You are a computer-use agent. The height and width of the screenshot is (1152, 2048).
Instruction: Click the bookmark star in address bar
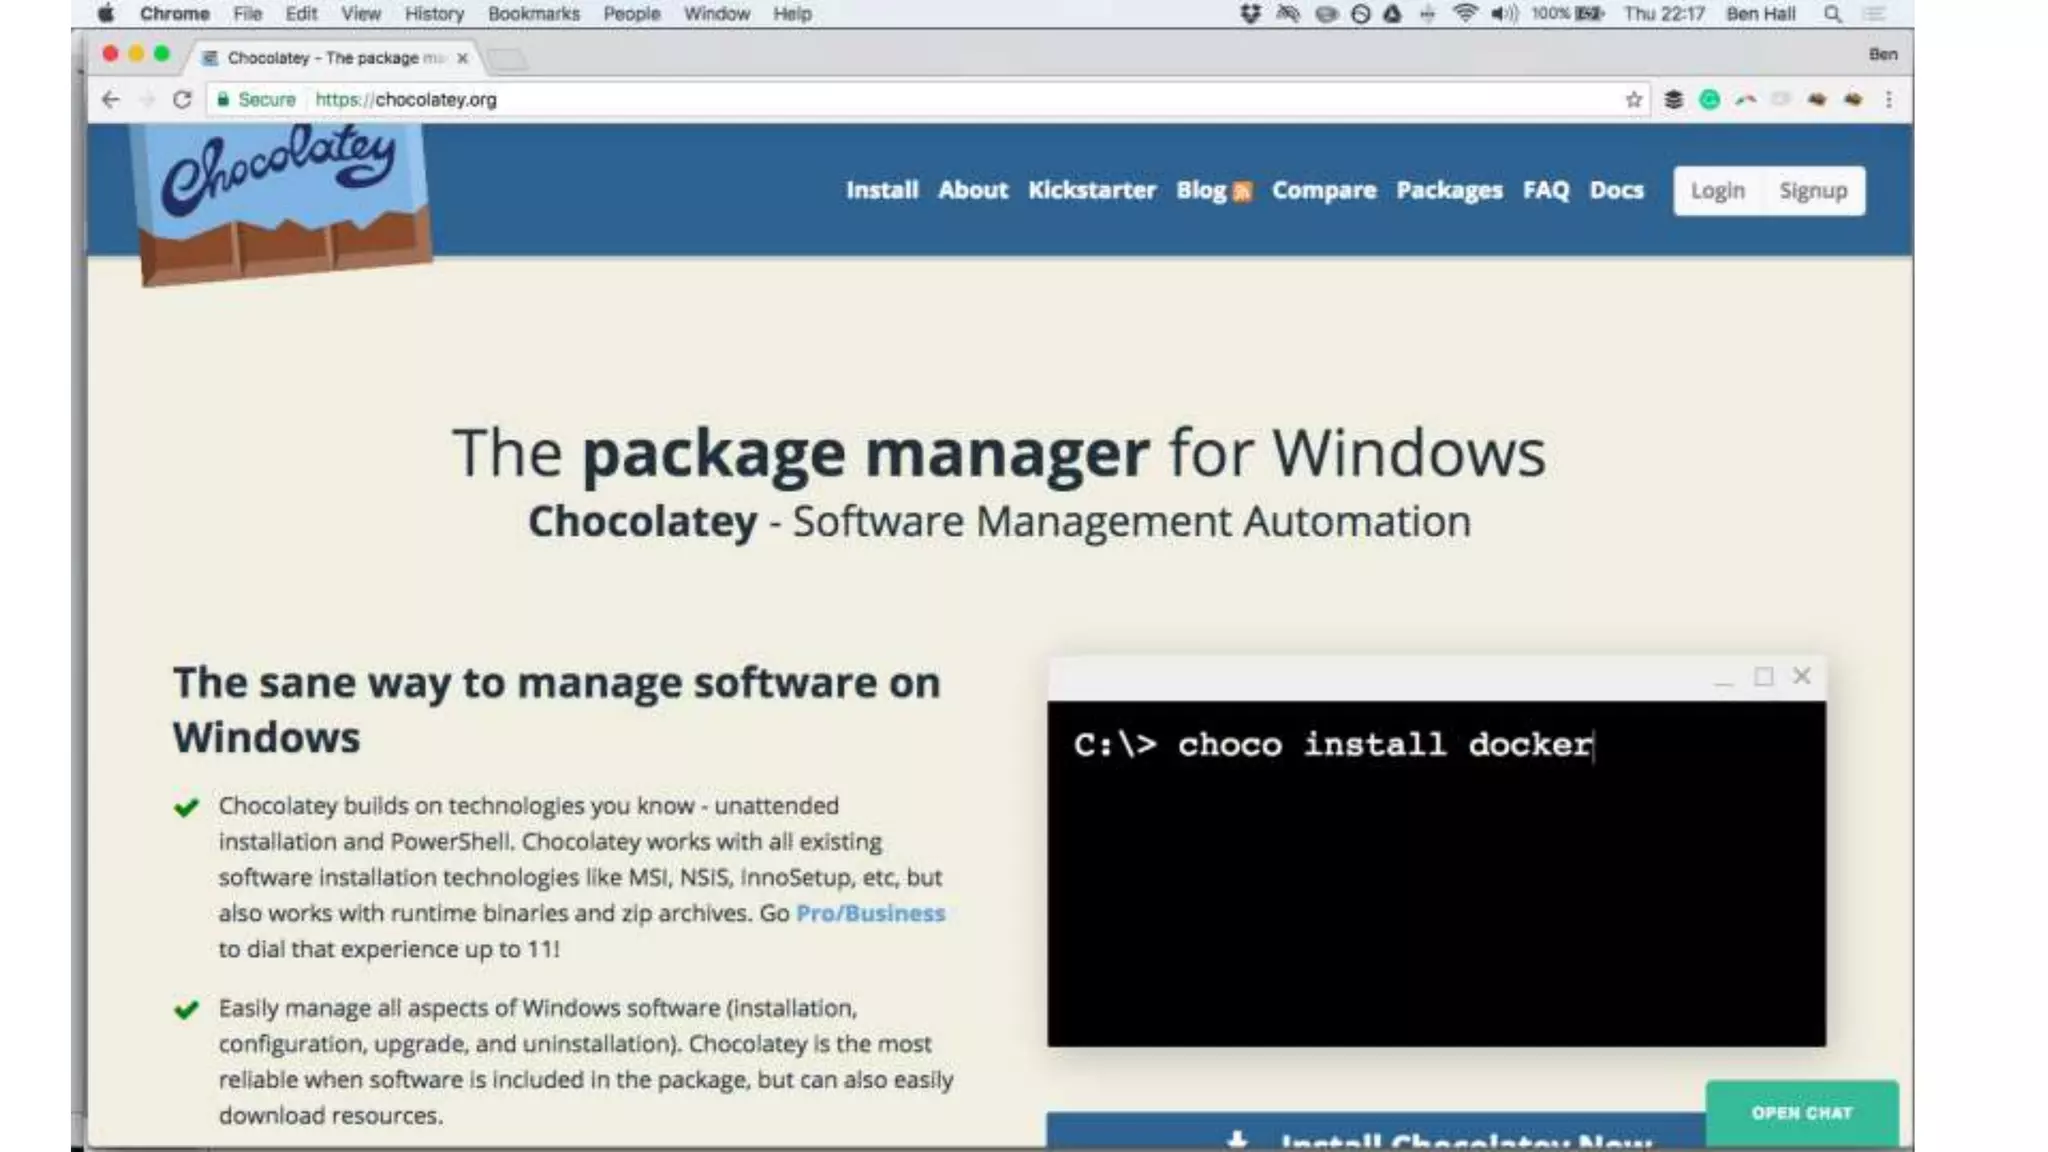[1633, 99]
